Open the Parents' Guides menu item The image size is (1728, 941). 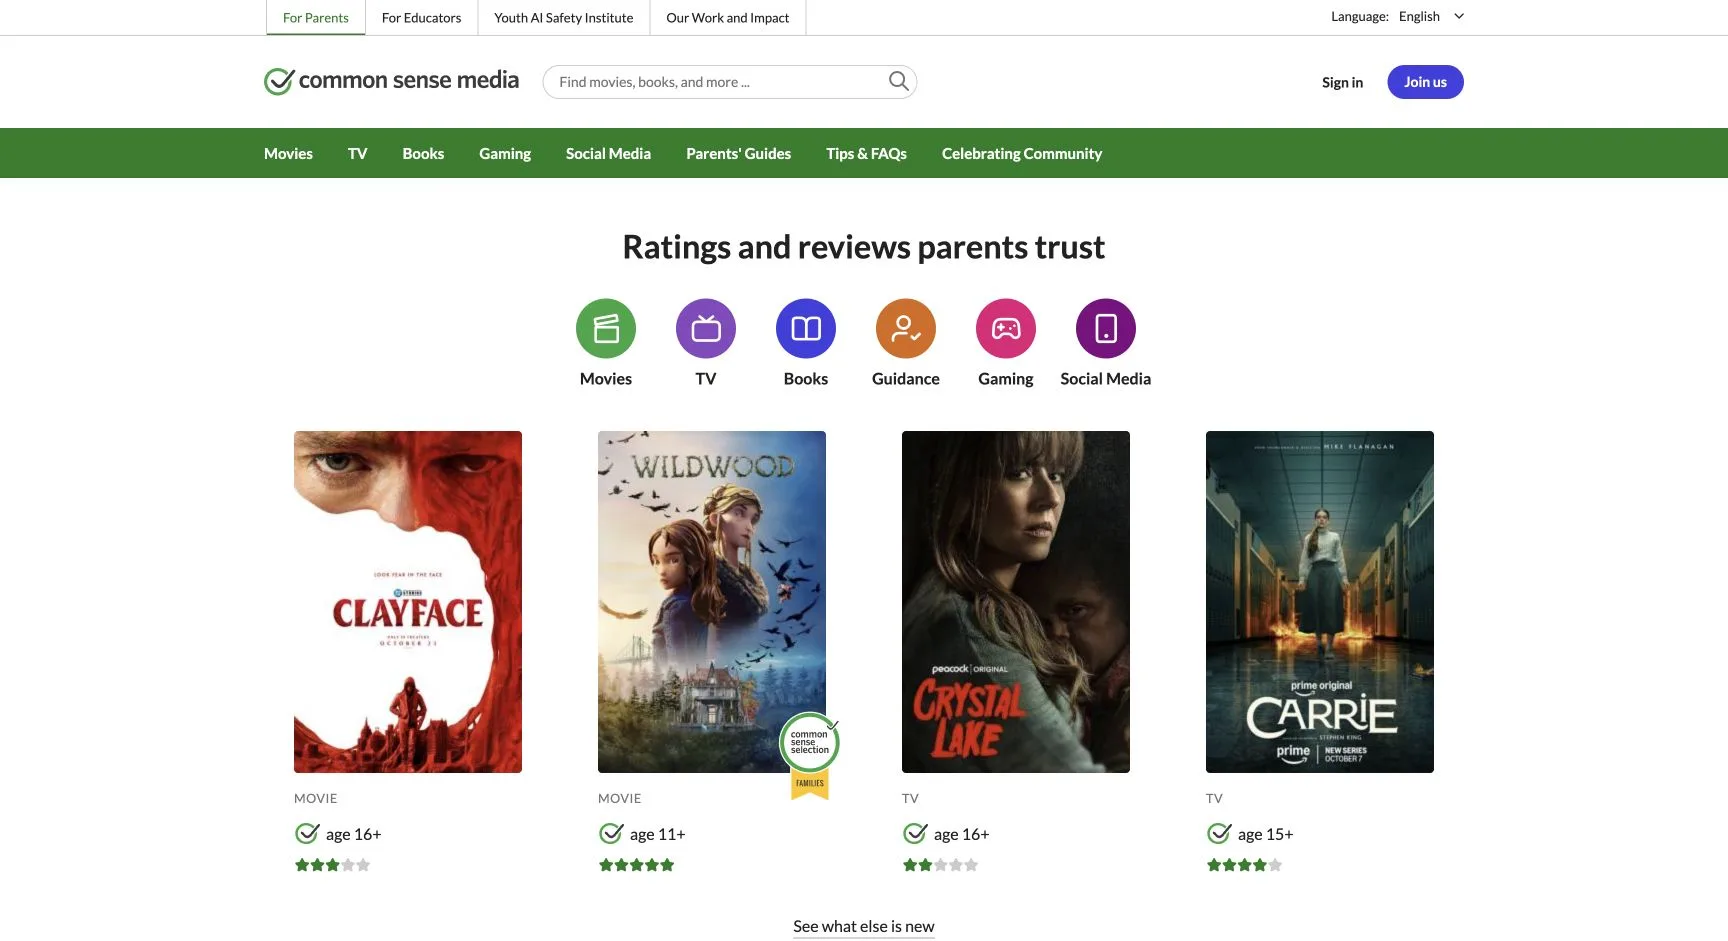(x=738, y=153)
